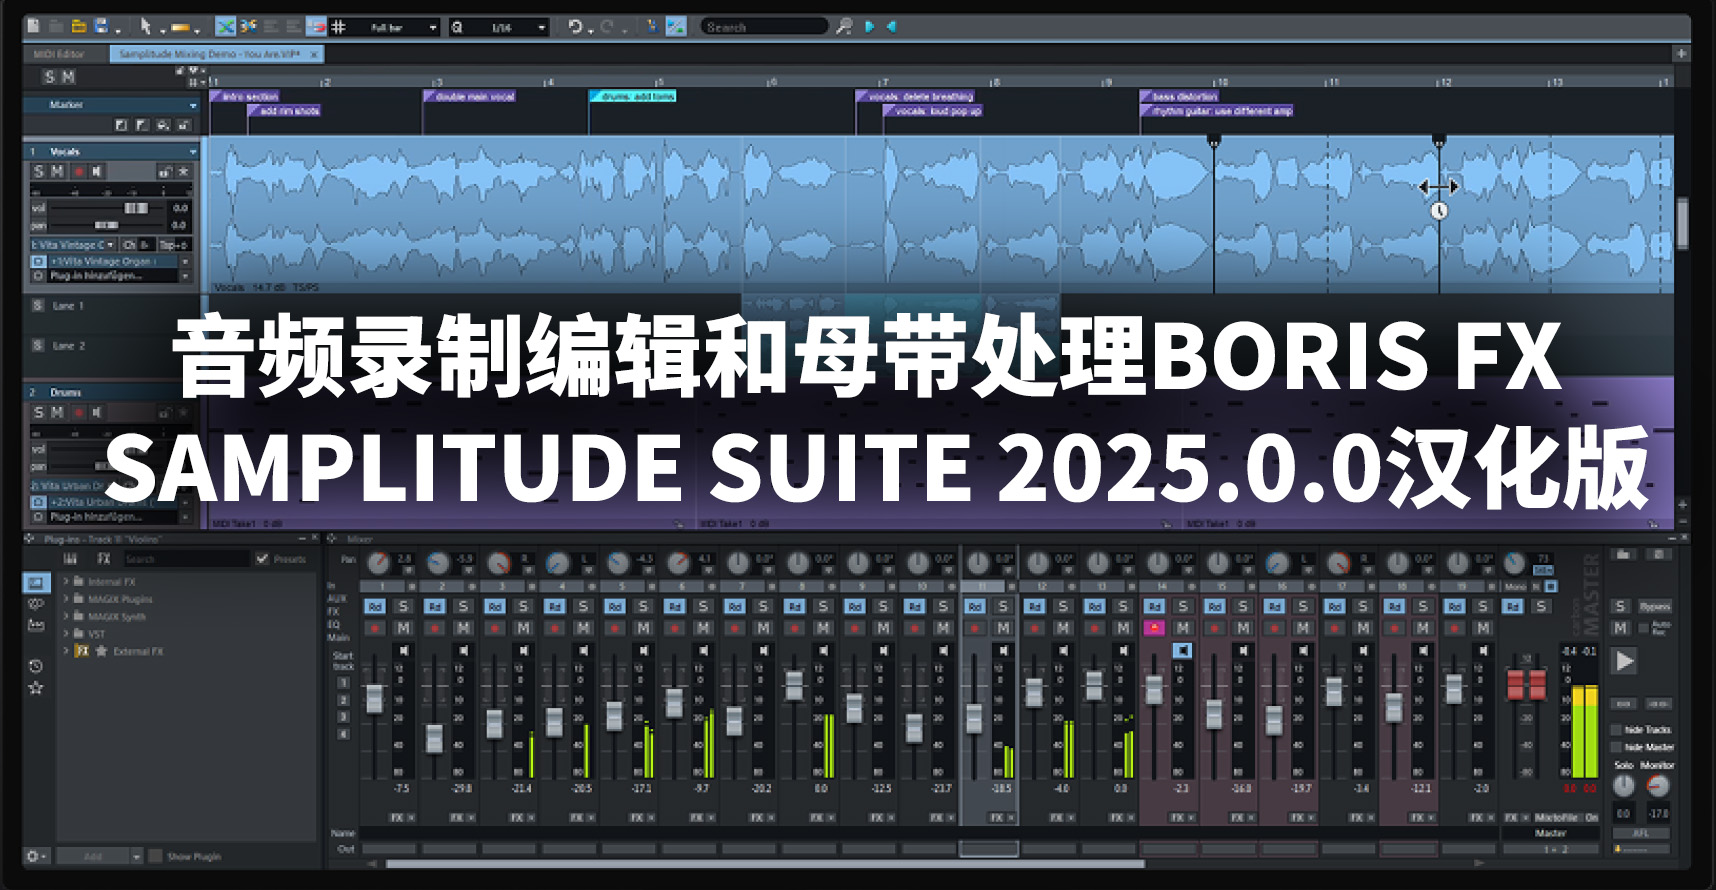Tick the Show Plugin checkbox
This screenshot has width=1716, height=890.
pos(155,856)
